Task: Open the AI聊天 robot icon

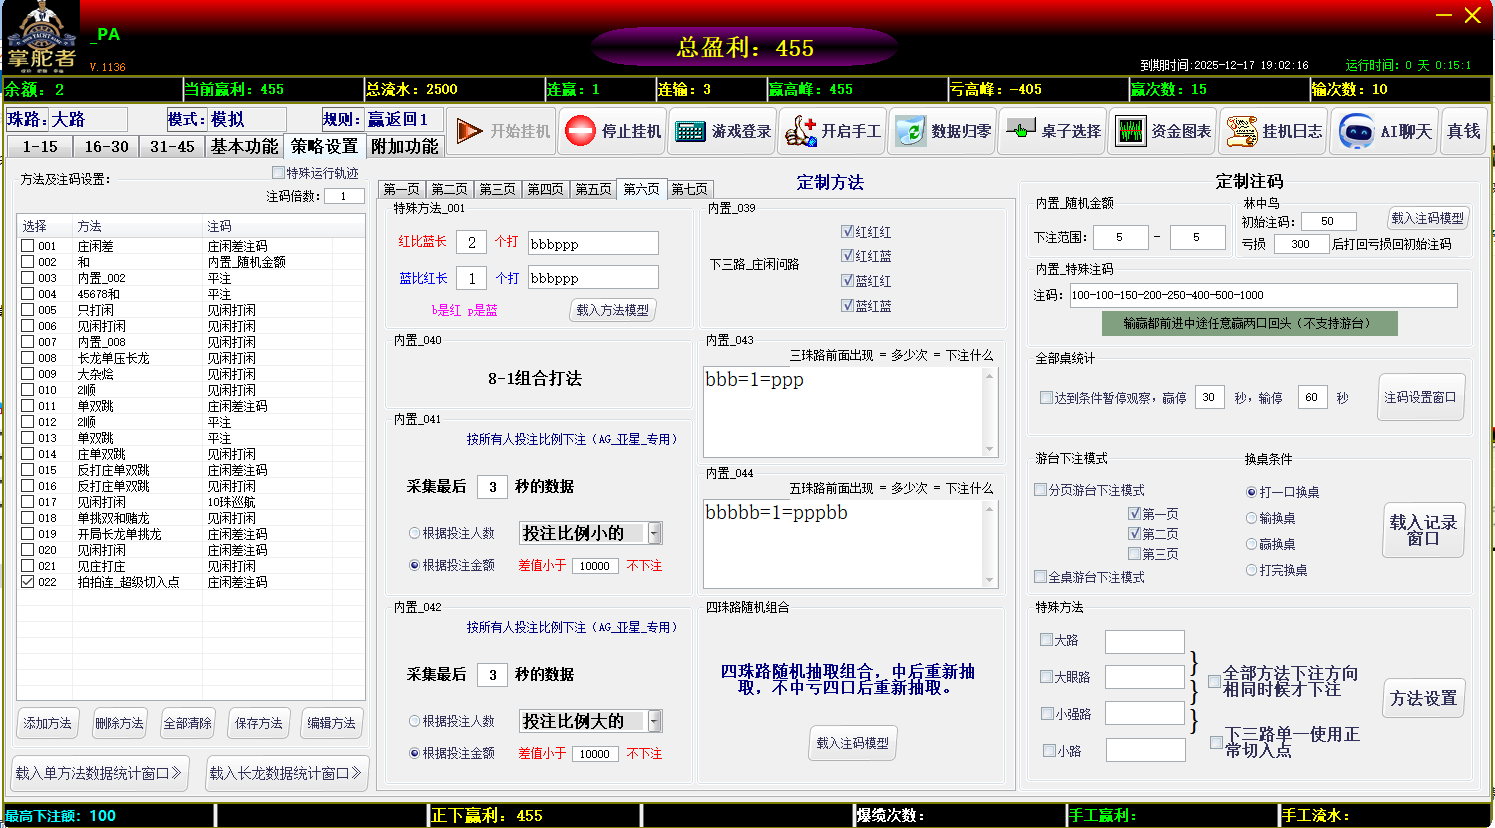Action: (x=1356, y=131)
